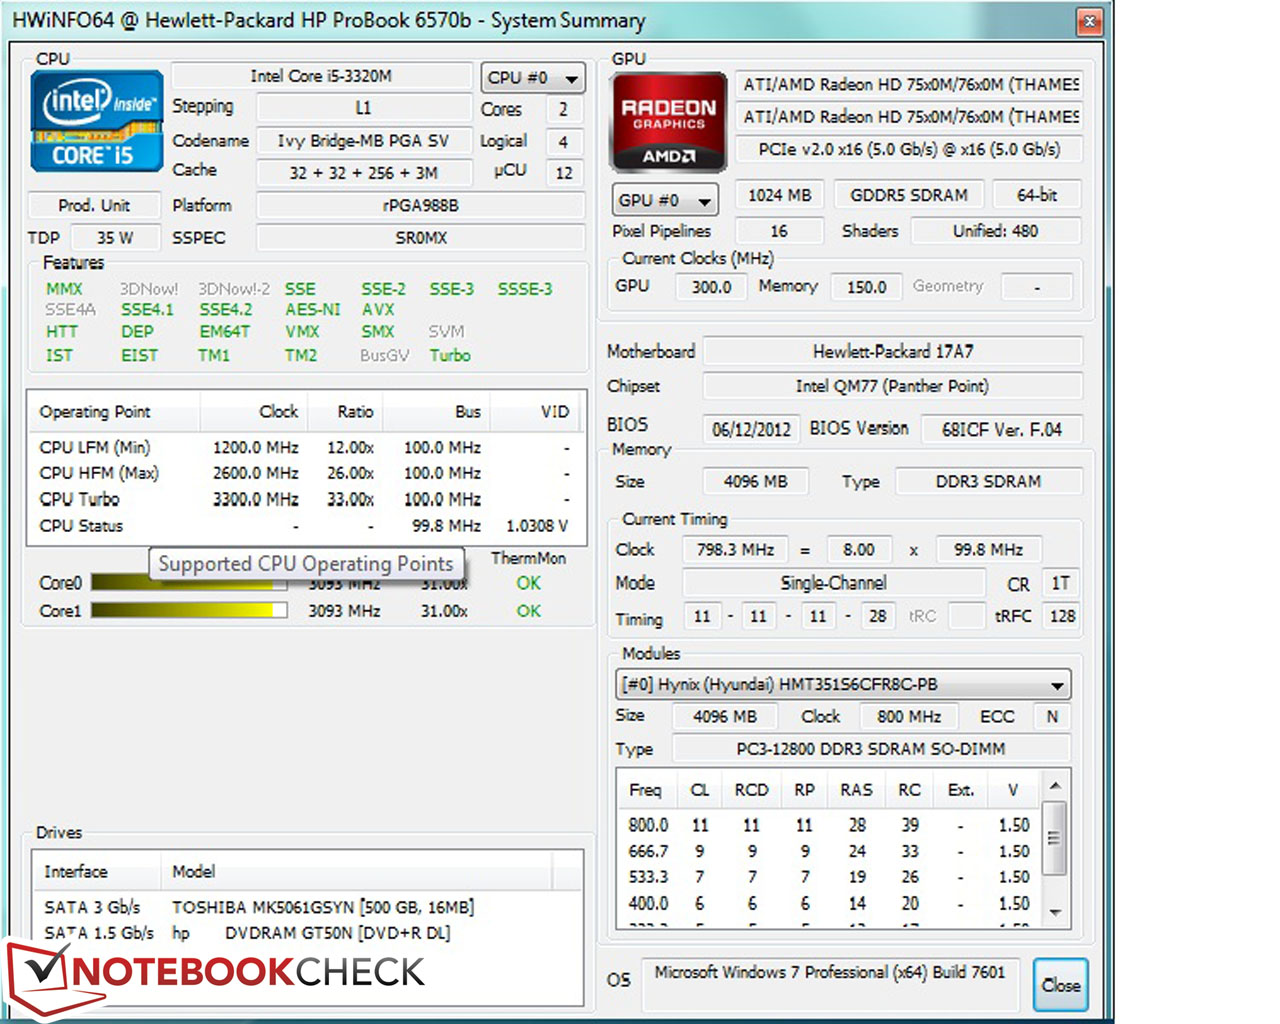Click the Hewlett-Packard 17A7 motherboard field

pos(893,352)
